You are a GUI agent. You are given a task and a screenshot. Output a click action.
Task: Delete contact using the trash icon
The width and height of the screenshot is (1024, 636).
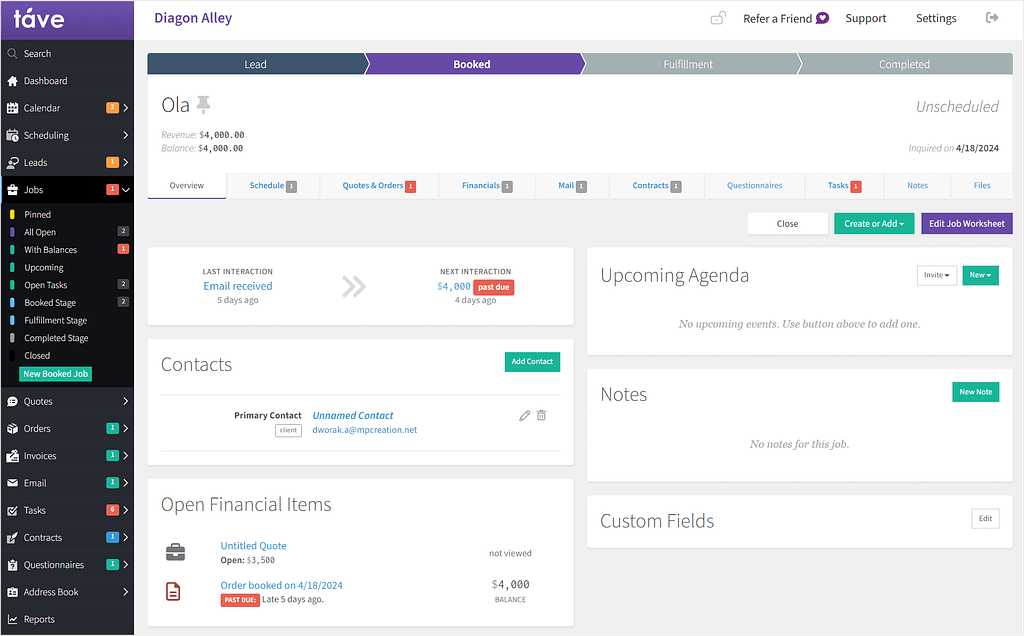[541, 415]
